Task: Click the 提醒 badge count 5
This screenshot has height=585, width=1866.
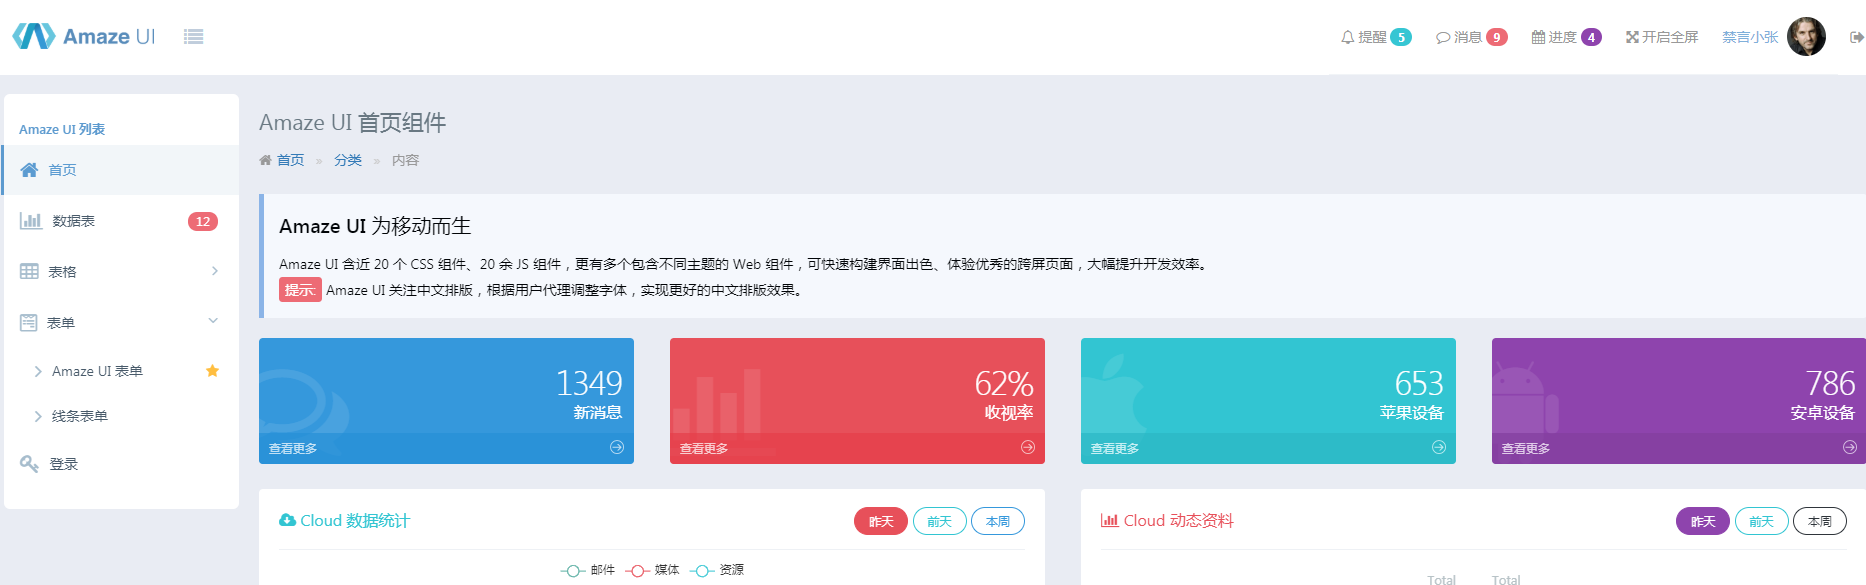Action: (1401, 37)
